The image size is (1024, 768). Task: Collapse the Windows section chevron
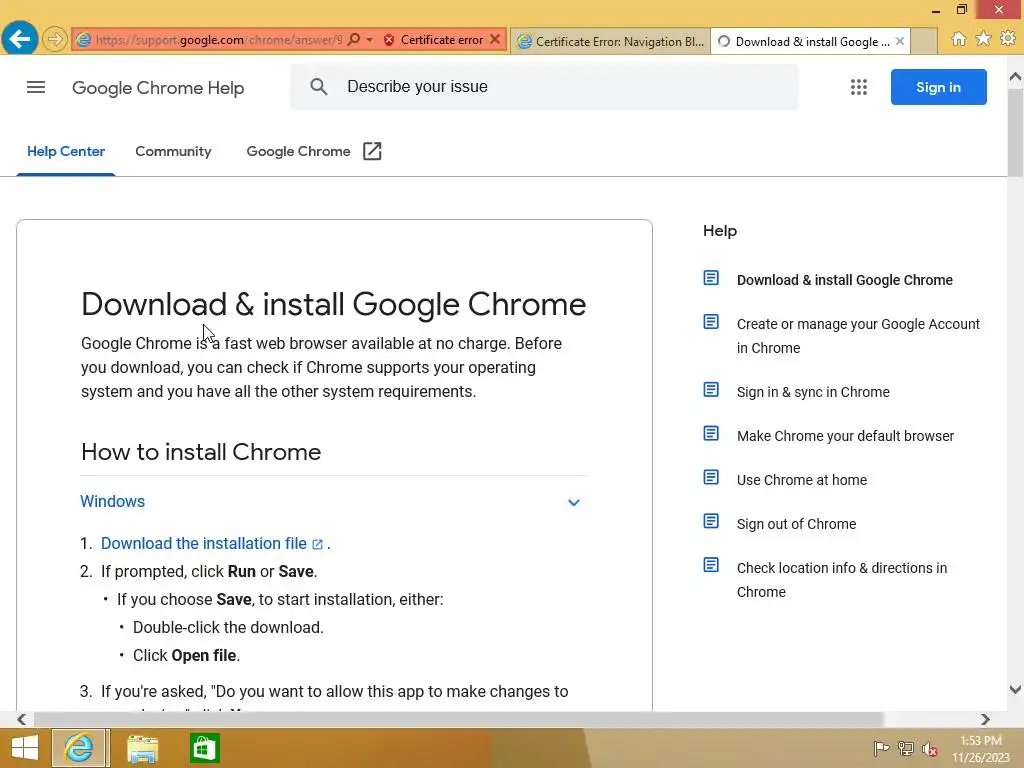574,502
